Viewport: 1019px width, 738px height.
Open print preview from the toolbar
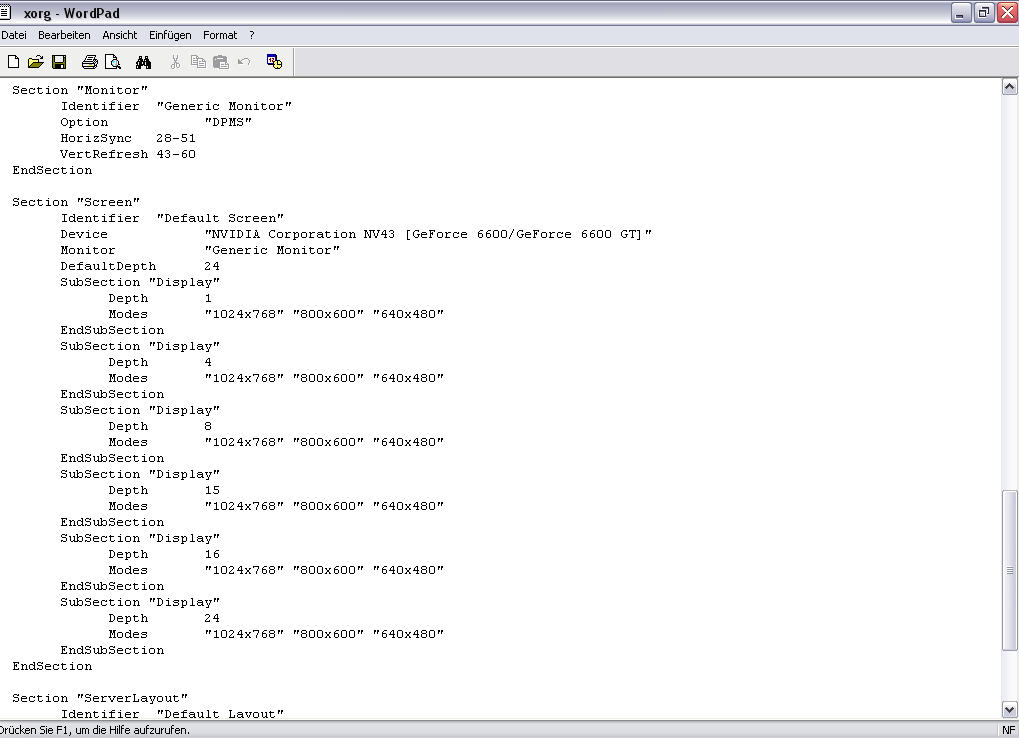pos(113,62)
